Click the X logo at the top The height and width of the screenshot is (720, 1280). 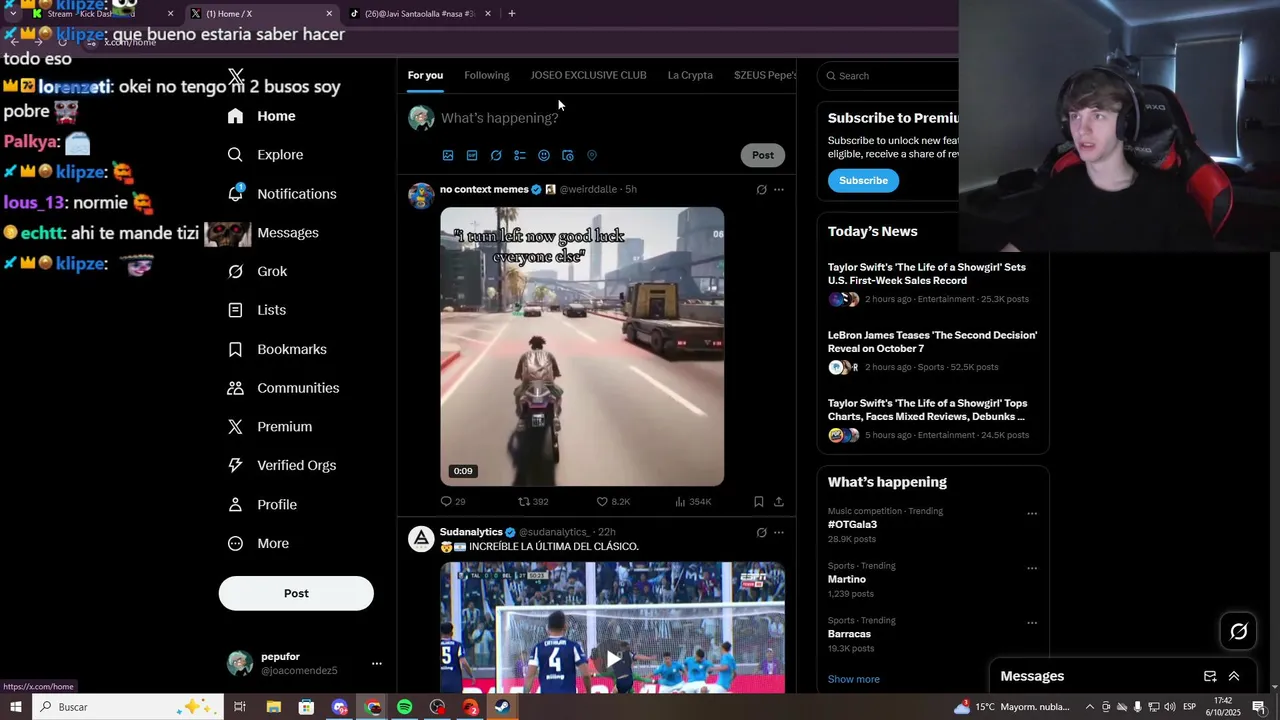(x=236, y=76)
